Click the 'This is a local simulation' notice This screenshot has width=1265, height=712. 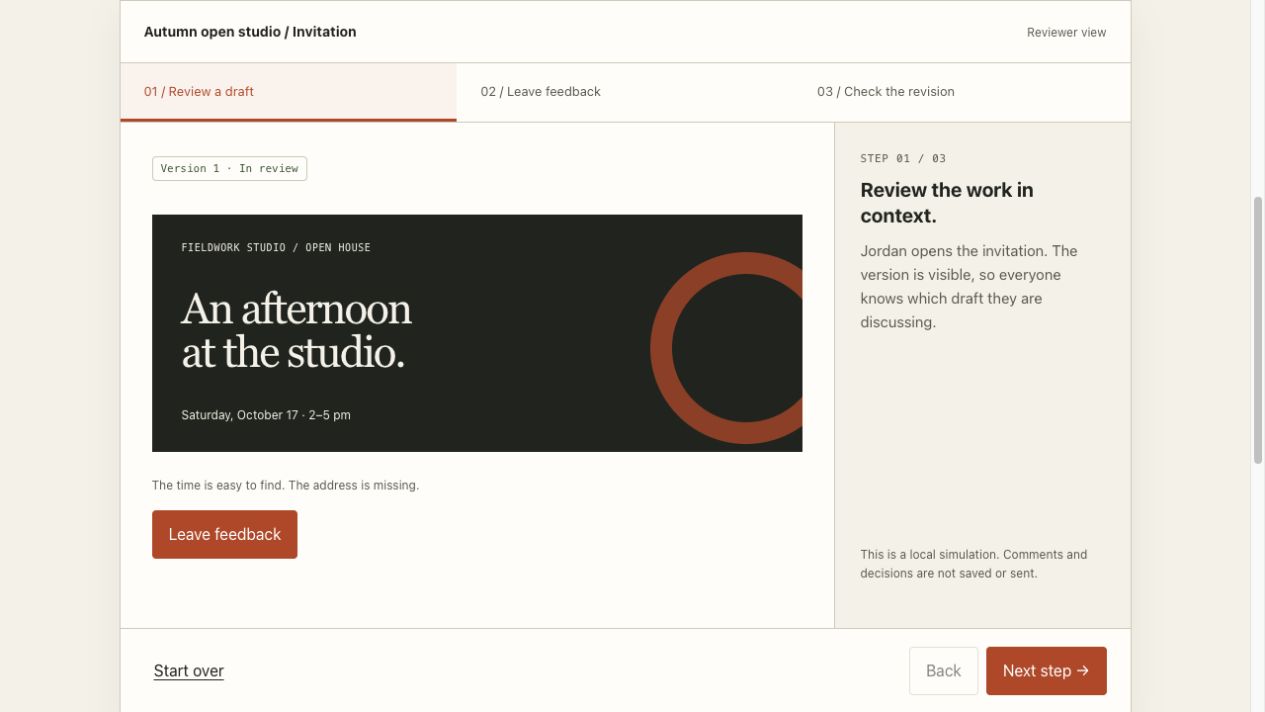point(973,564)
